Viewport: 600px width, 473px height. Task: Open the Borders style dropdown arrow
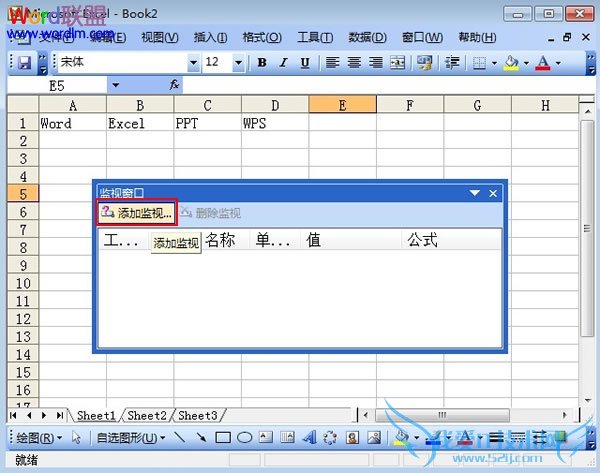click(494, 63)
